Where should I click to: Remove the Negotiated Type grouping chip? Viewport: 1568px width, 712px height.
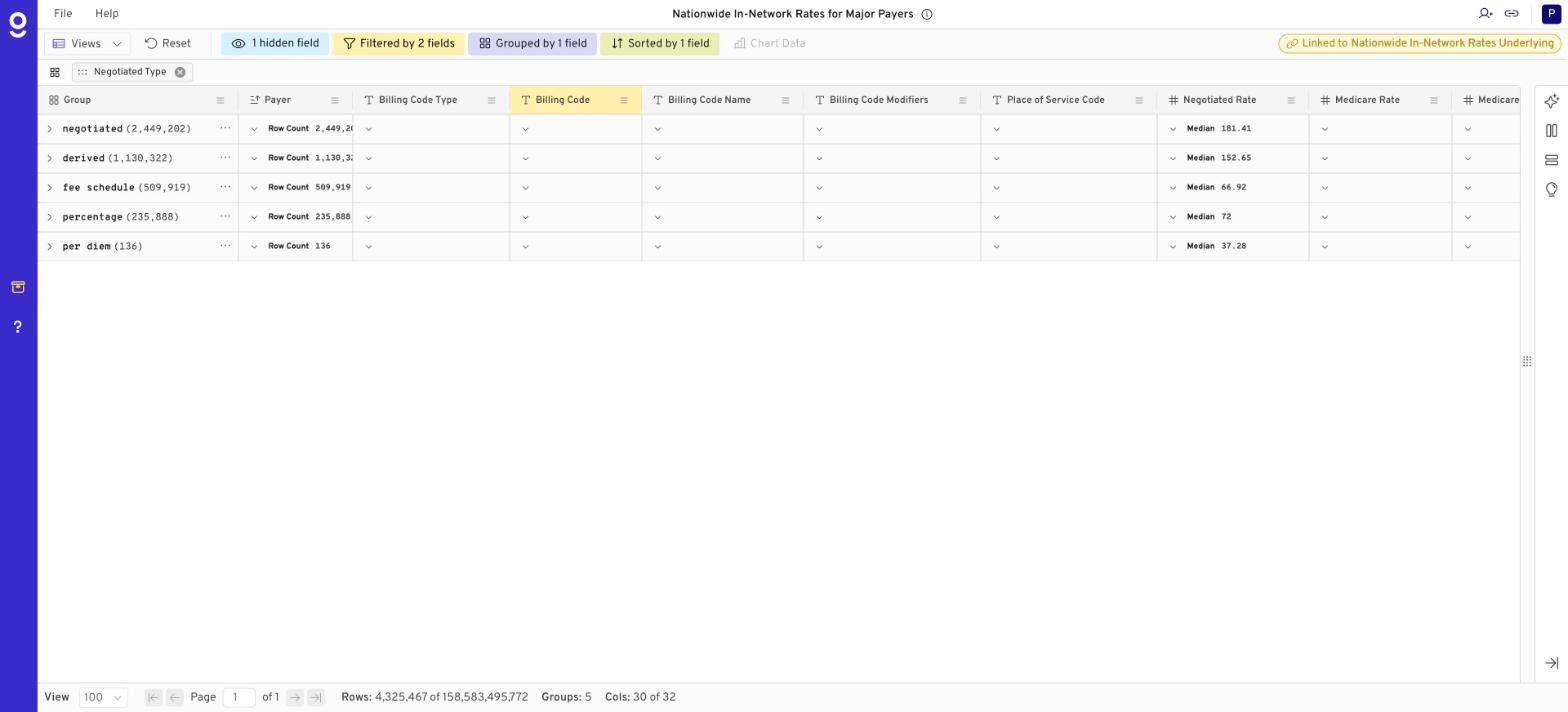pyautogui.click(x=180, y=72)
